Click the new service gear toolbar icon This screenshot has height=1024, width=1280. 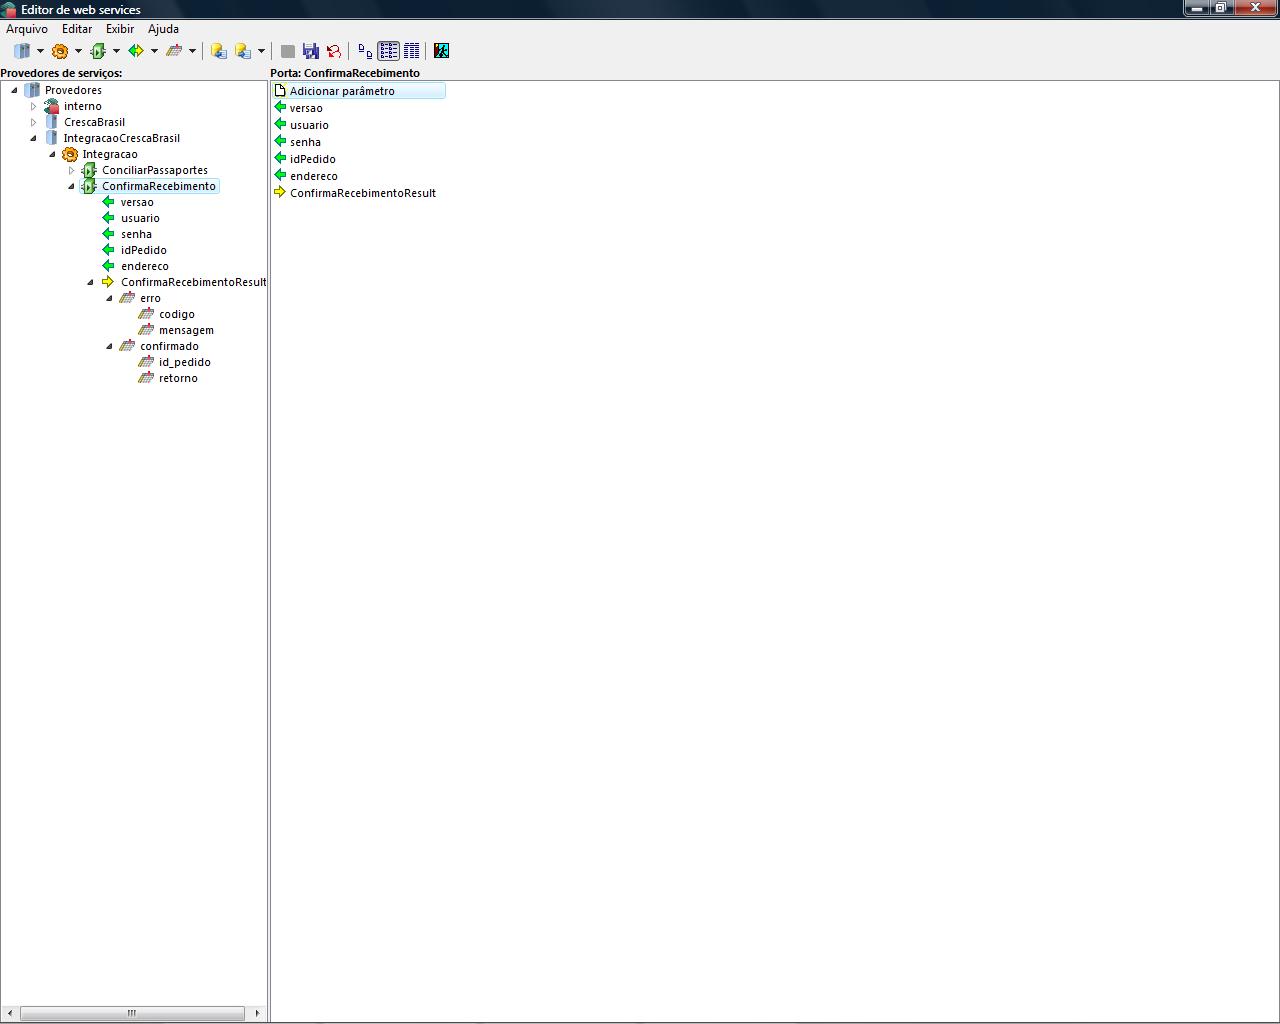[60, 51]
